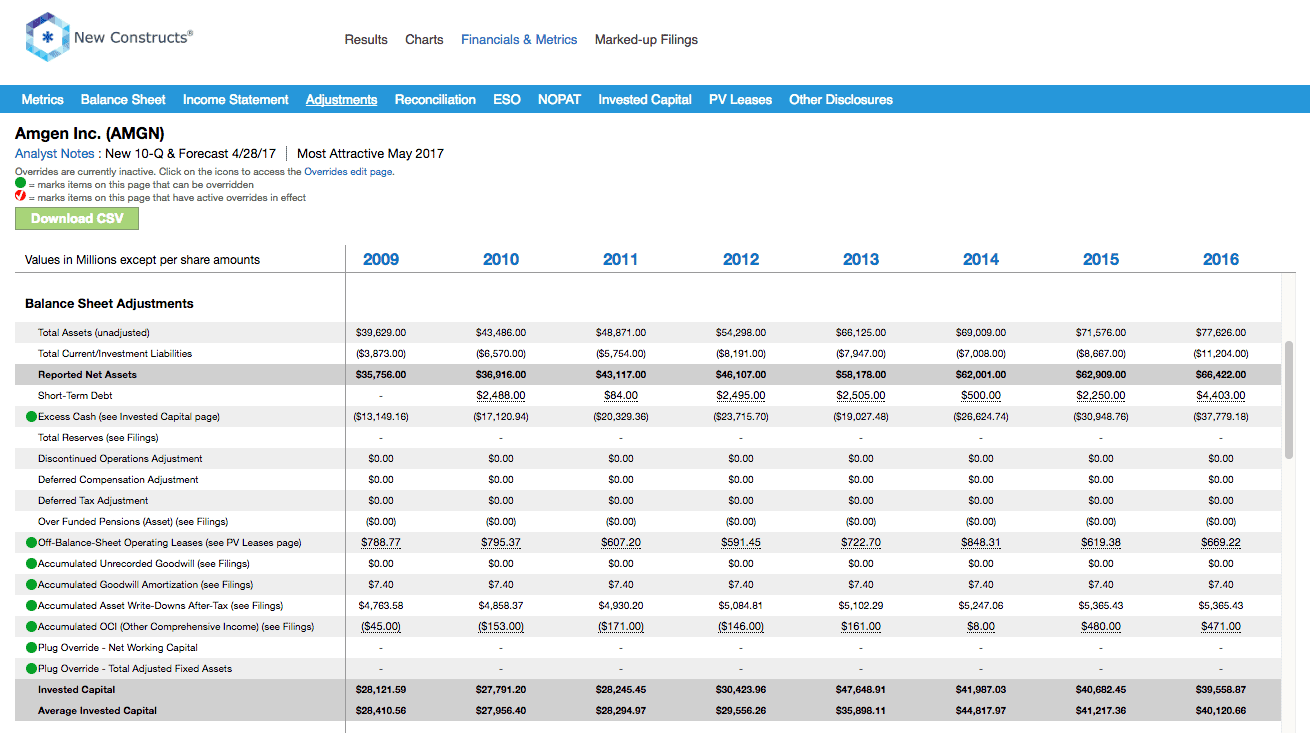Open the NOPAT tab

559,99
